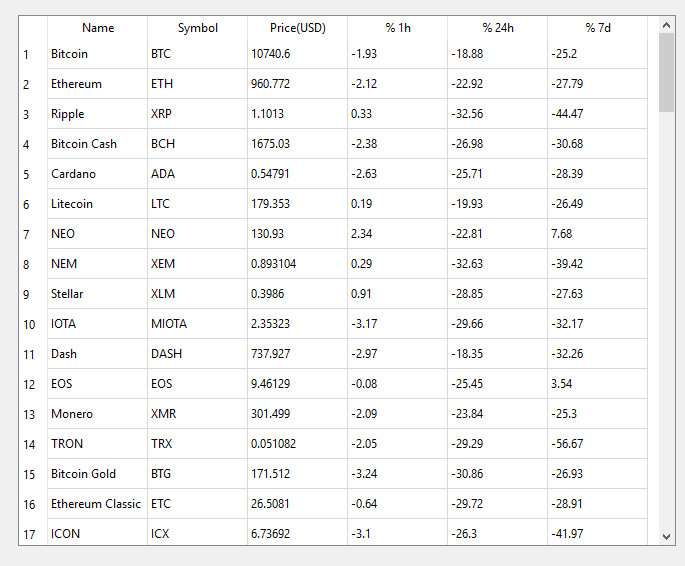Select the Ethereum Classic row name
This screenshot has height=566, width=685.
pyautogui.click(x=97, y=504)
